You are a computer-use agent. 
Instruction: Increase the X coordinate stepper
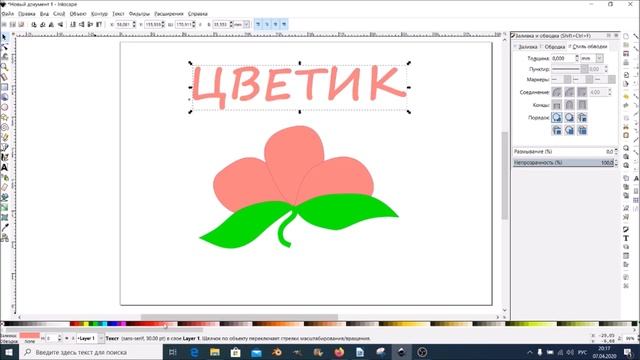[x=134, y=23]
